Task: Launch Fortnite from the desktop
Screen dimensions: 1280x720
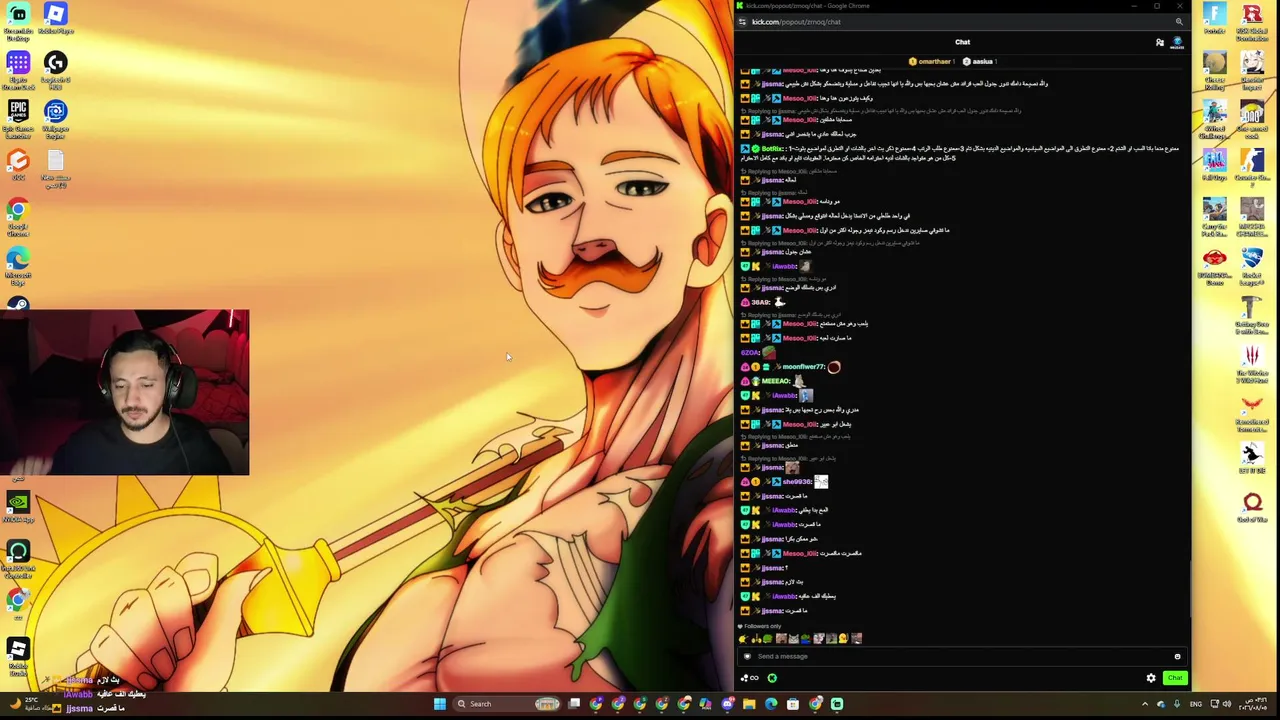Action: point(1214,19)
